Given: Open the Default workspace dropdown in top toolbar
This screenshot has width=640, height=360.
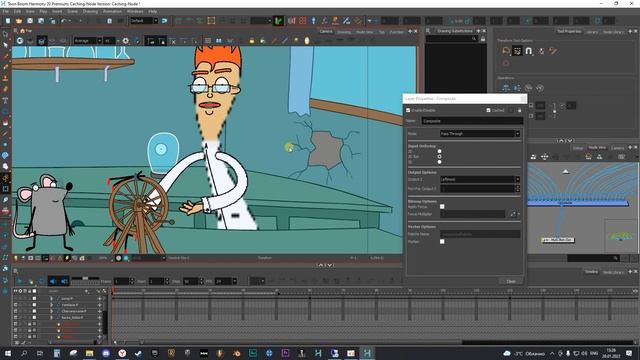Looking at the screenshot, I should click(x=144, y=20).
